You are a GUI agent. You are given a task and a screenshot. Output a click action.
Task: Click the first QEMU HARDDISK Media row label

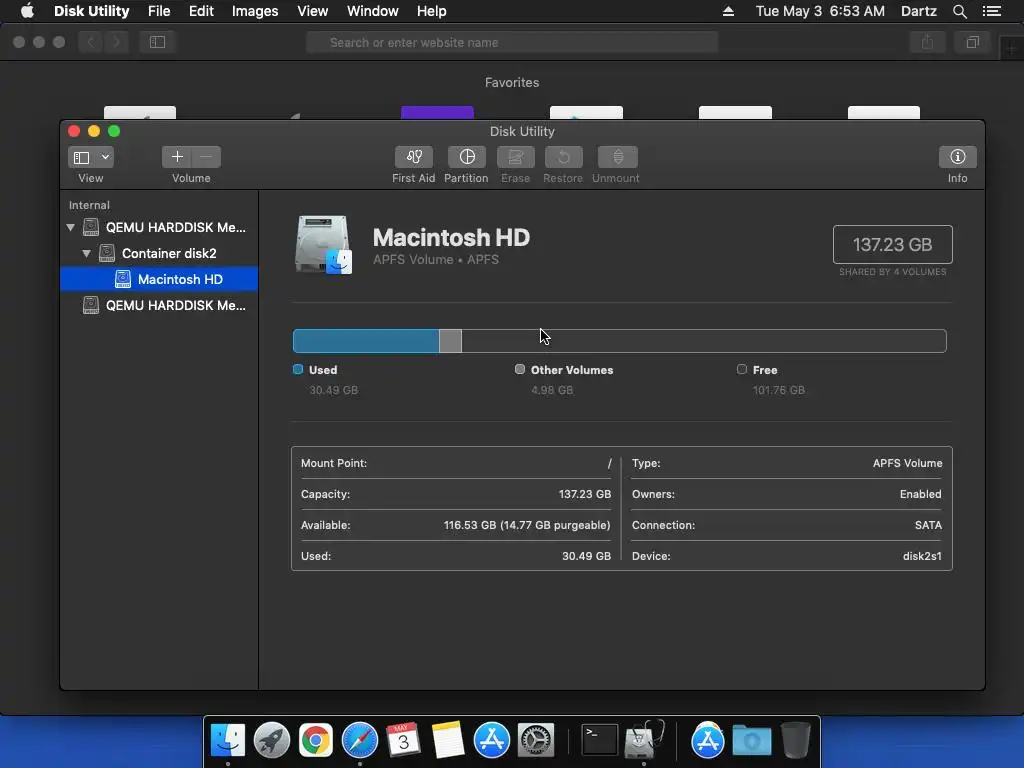176,227
